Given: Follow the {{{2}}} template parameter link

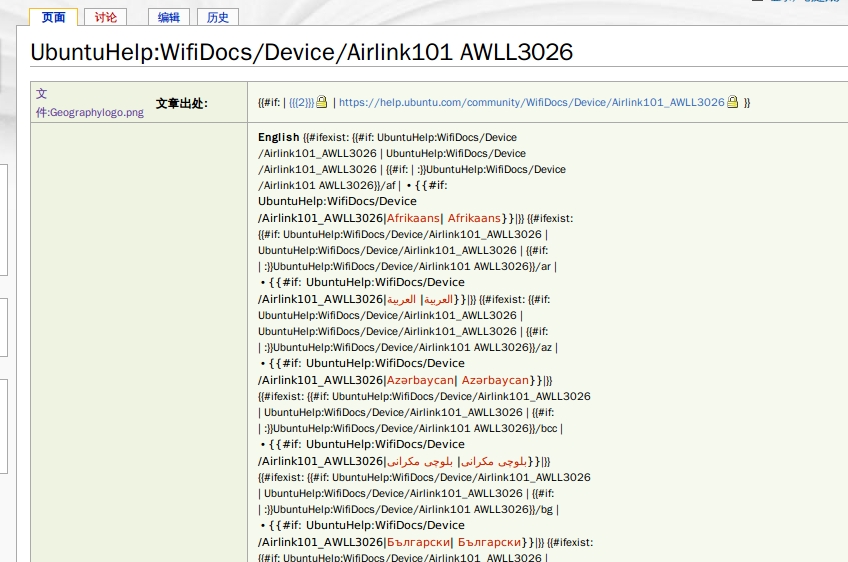Looking at the screenshot, I should coord(301,102).
